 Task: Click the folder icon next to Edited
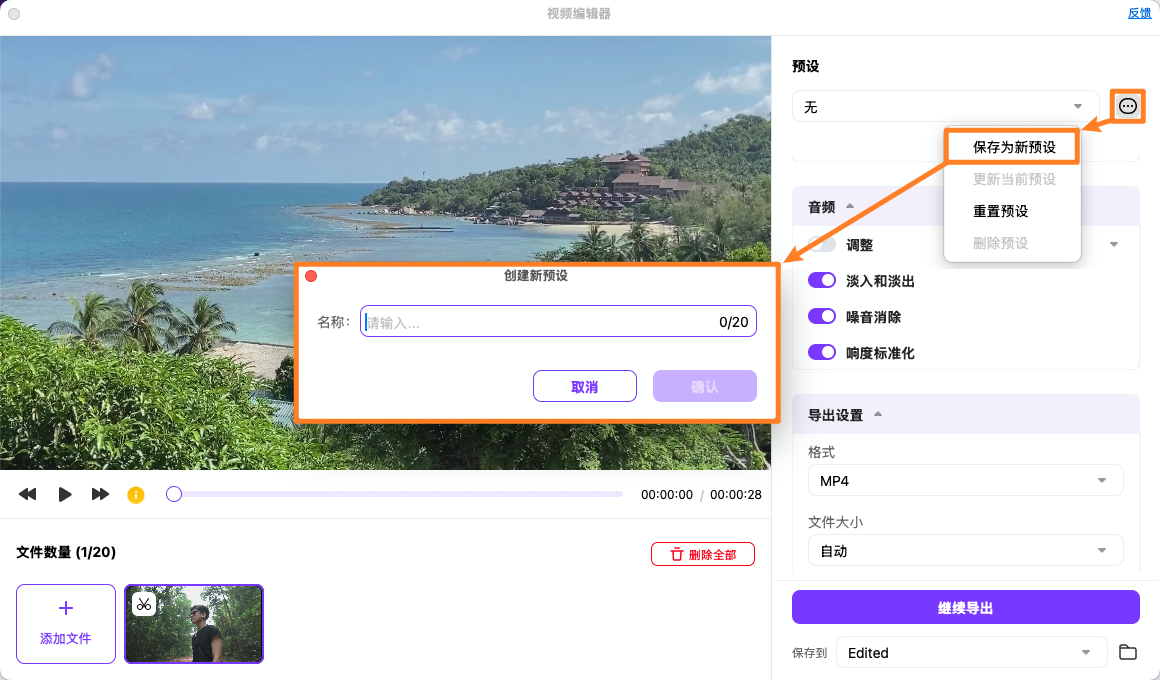pyautogui.click(x=1128, y=652)
